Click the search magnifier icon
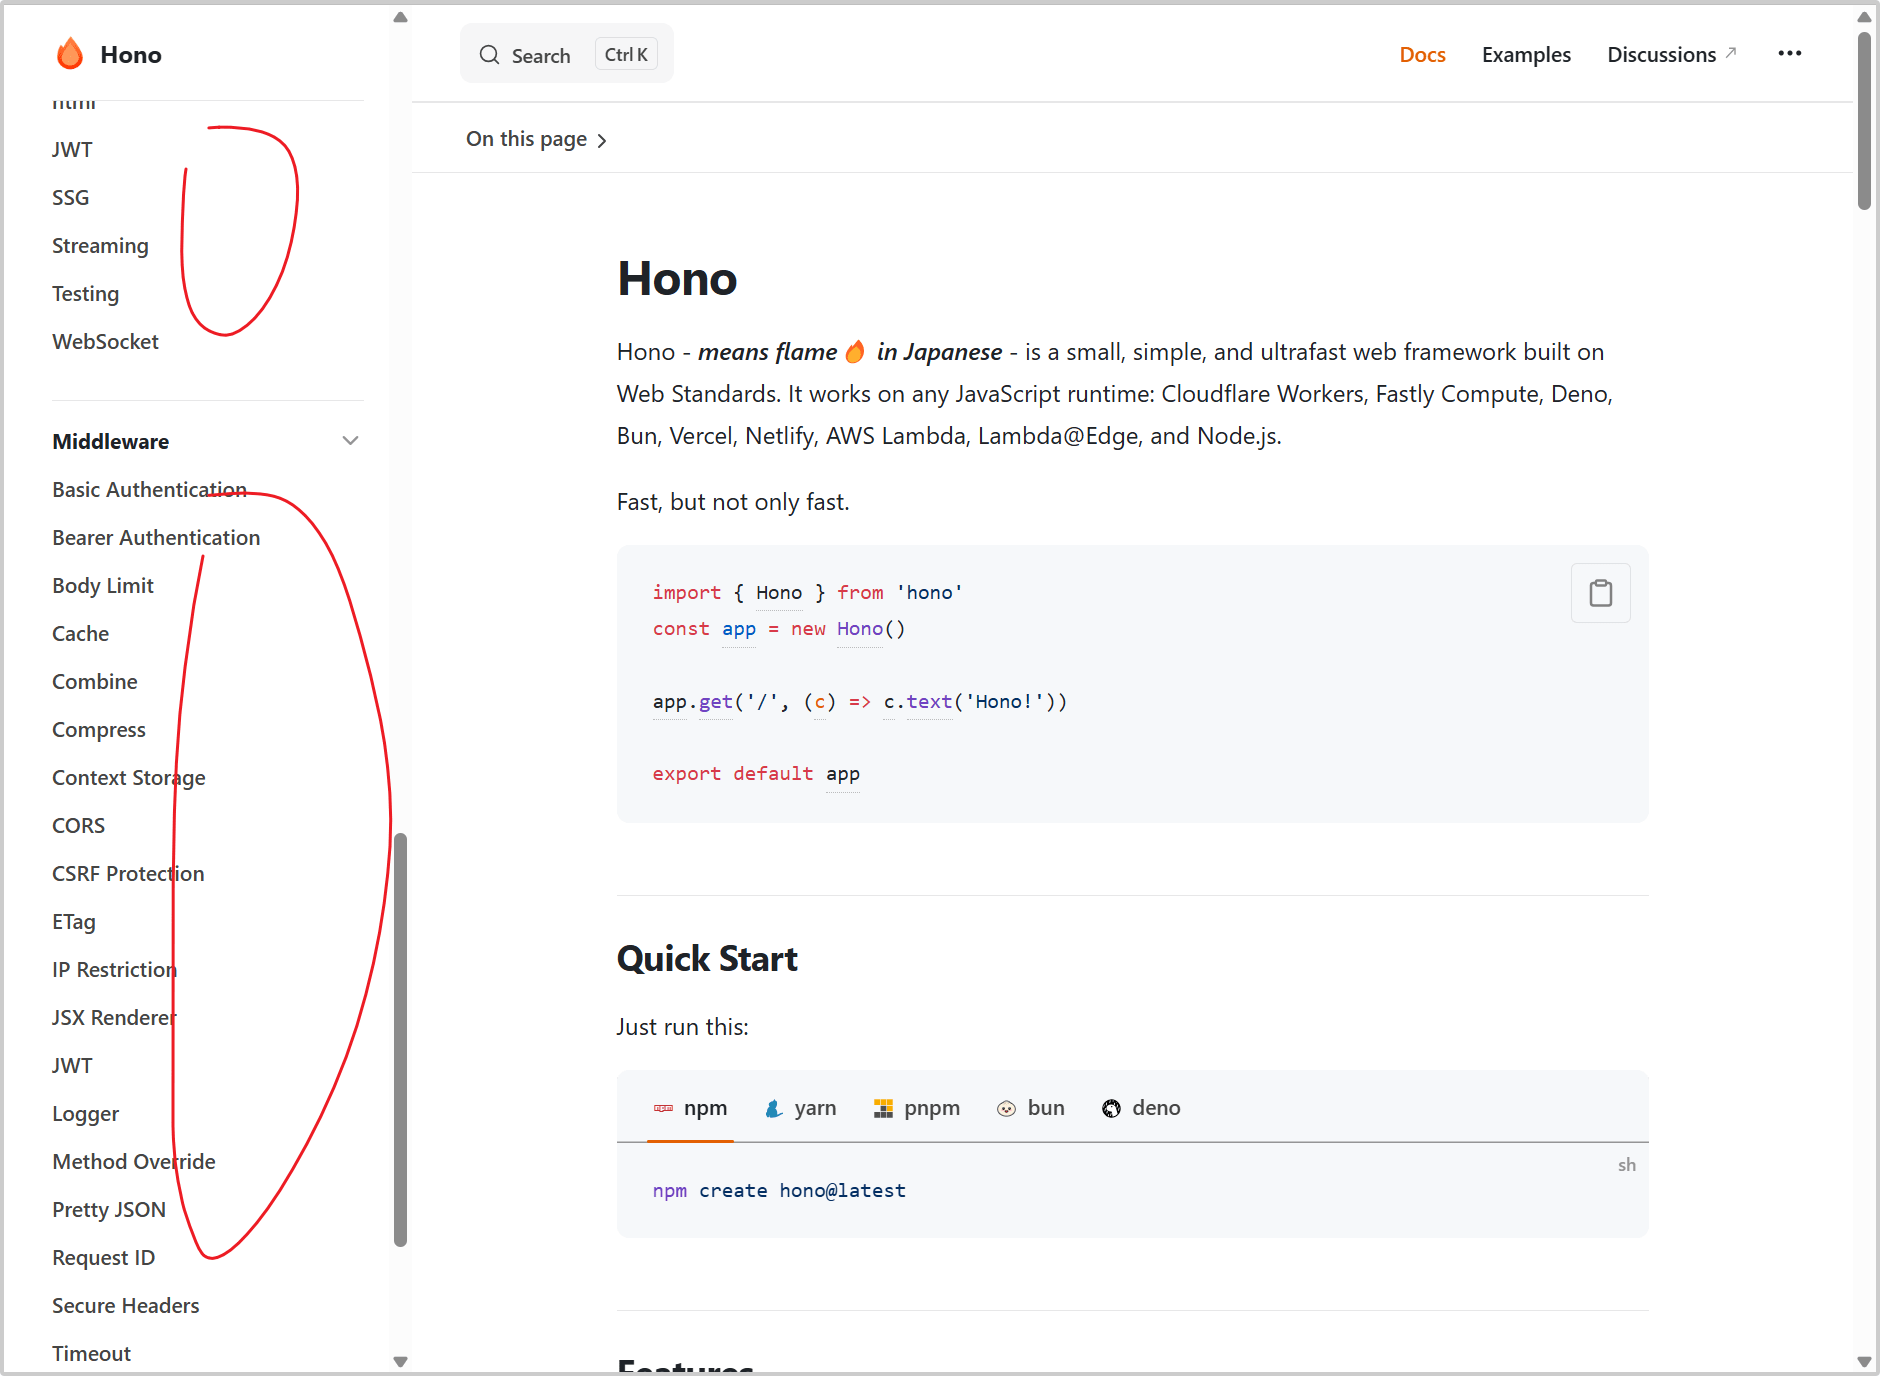Screen dimensions: 1880x1376 [x=489, y=55]
